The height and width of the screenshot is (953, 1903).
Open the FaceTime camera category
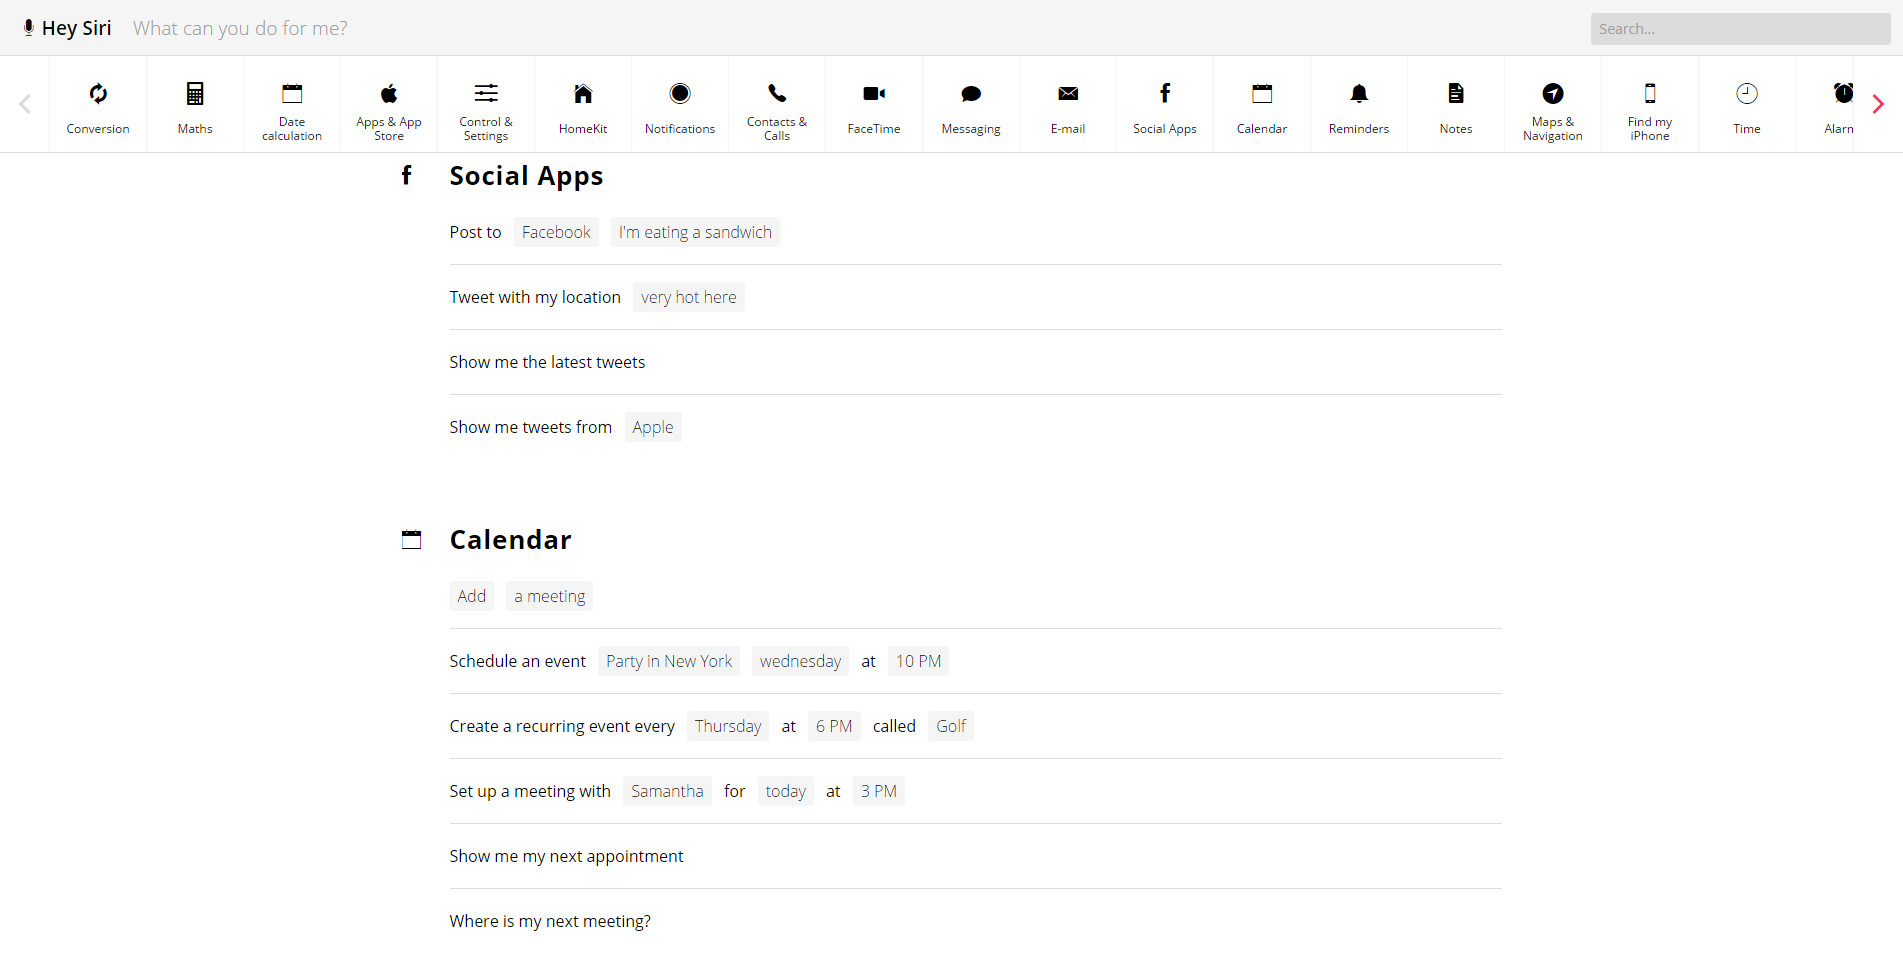(x=874, y=105)
